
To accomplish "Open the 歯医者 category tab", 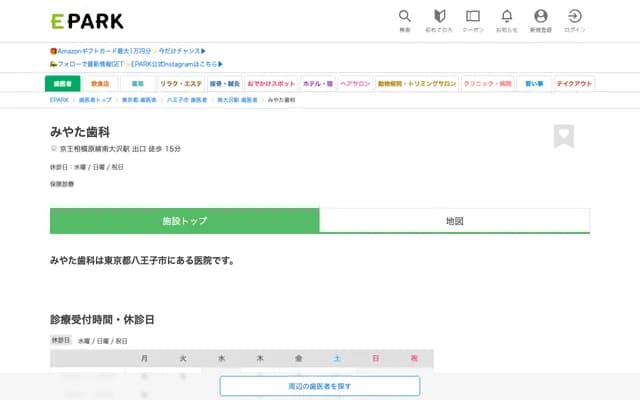I will point(62,84).
